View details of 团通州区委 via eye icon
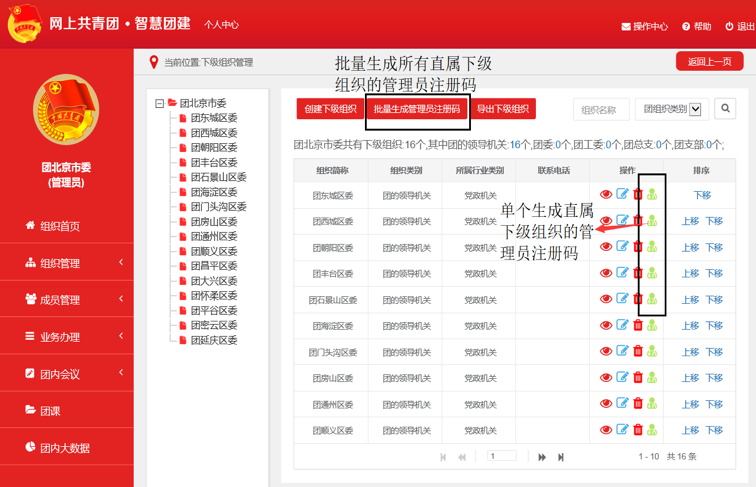The image size is (756, 487). click(606, 404)
